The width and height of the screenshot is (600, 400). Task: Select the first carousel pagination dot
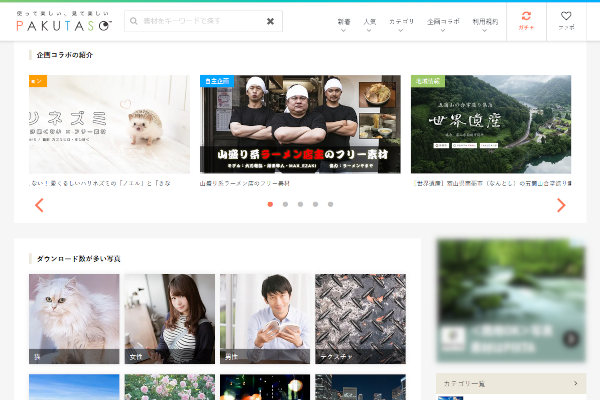tap(270, 204)
